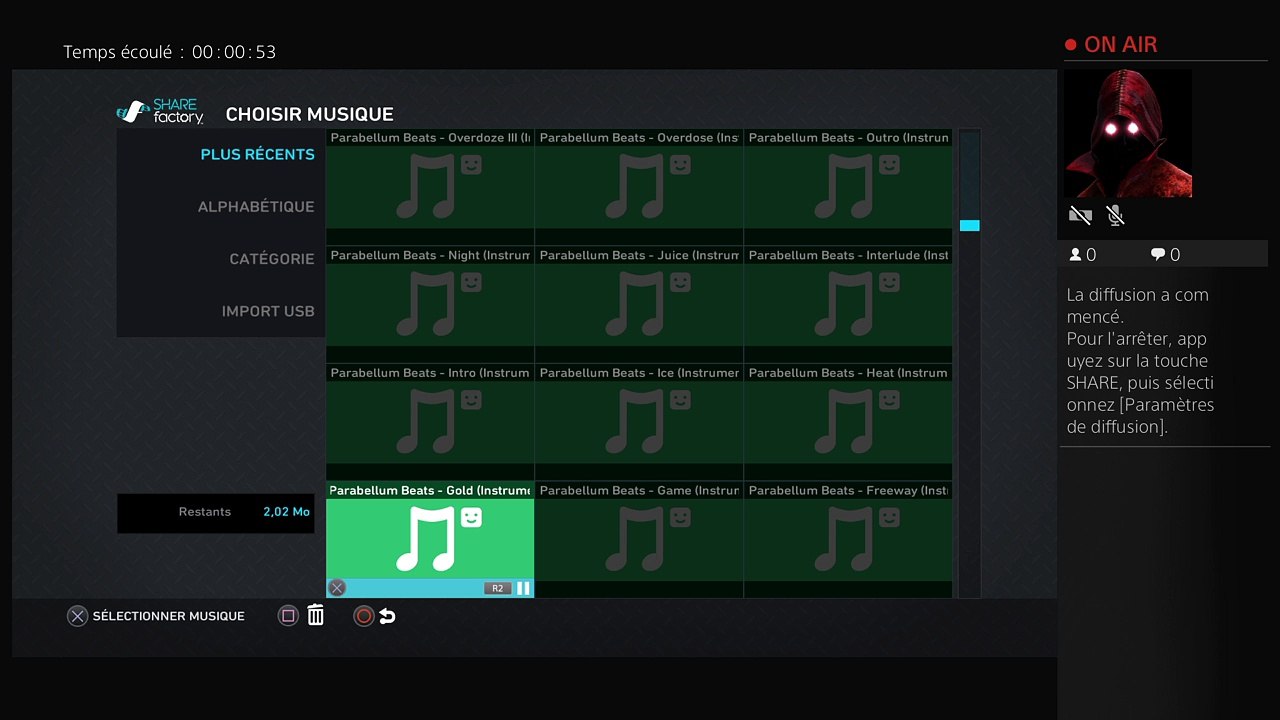1280x720 pixels.
Task: Click the hooded broadcaster avatar
Action: click(x=1128, y=133)
